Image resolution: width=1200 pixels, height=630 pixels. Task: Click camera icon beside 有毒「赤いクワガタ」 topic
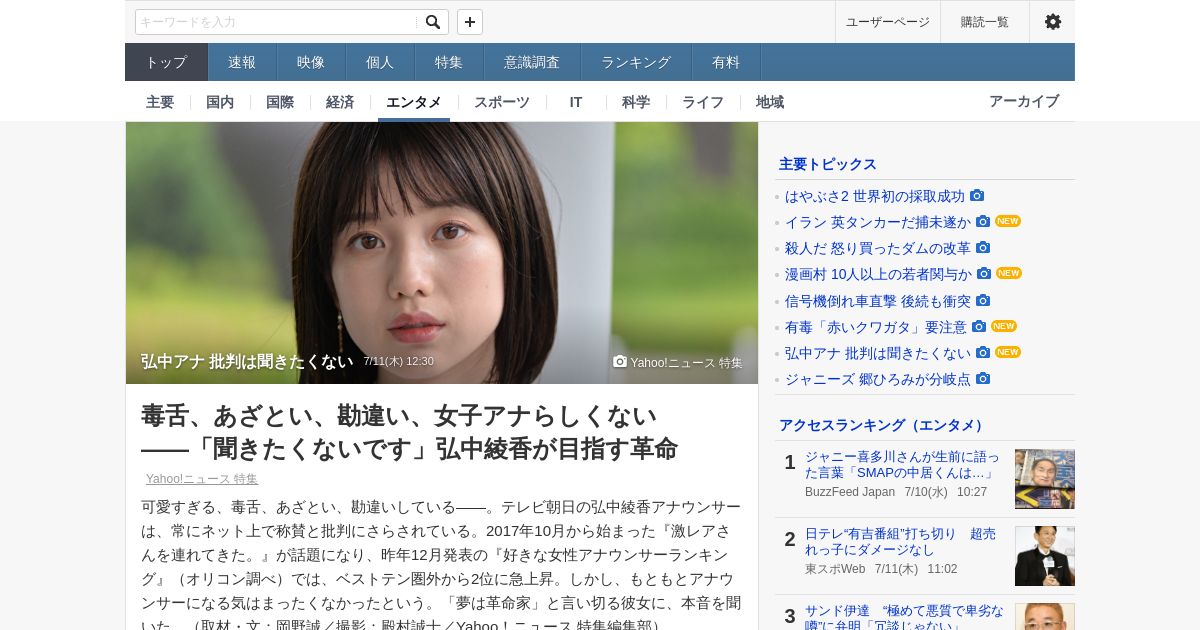click(x=979, y=326)
